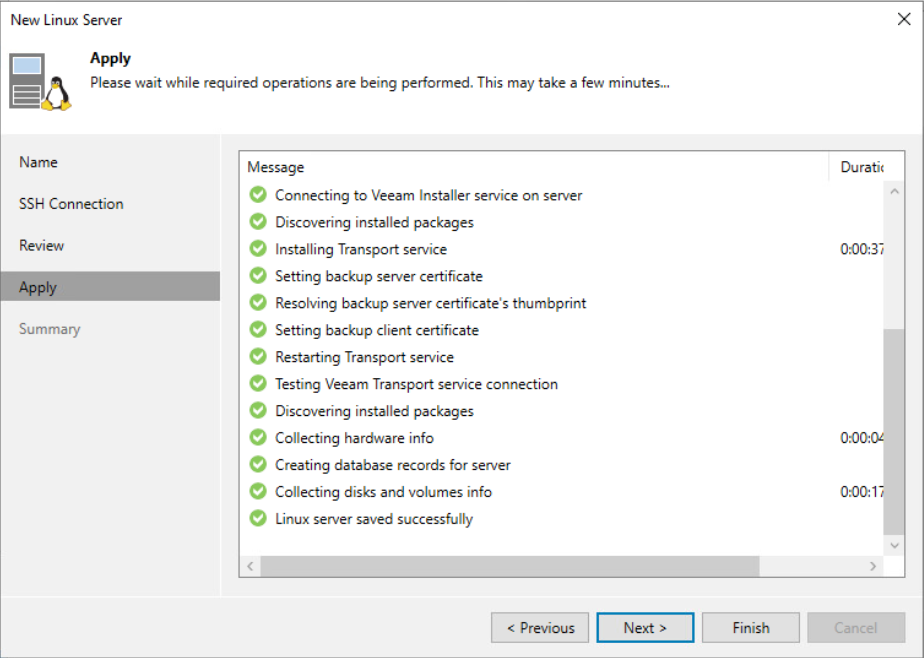The image size is (924, 658).
Task: Click the check beside Testing Veeam Transport service connection
Action: (258, 384)
